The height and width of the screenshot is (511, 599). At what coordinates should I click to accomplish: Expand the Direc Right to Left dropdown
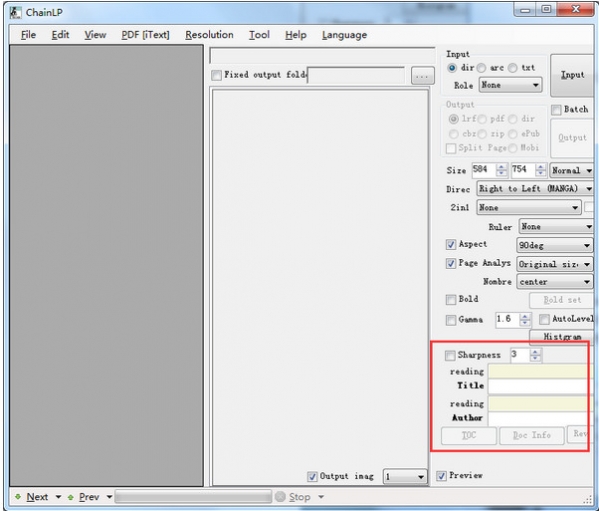coord(534,189)
